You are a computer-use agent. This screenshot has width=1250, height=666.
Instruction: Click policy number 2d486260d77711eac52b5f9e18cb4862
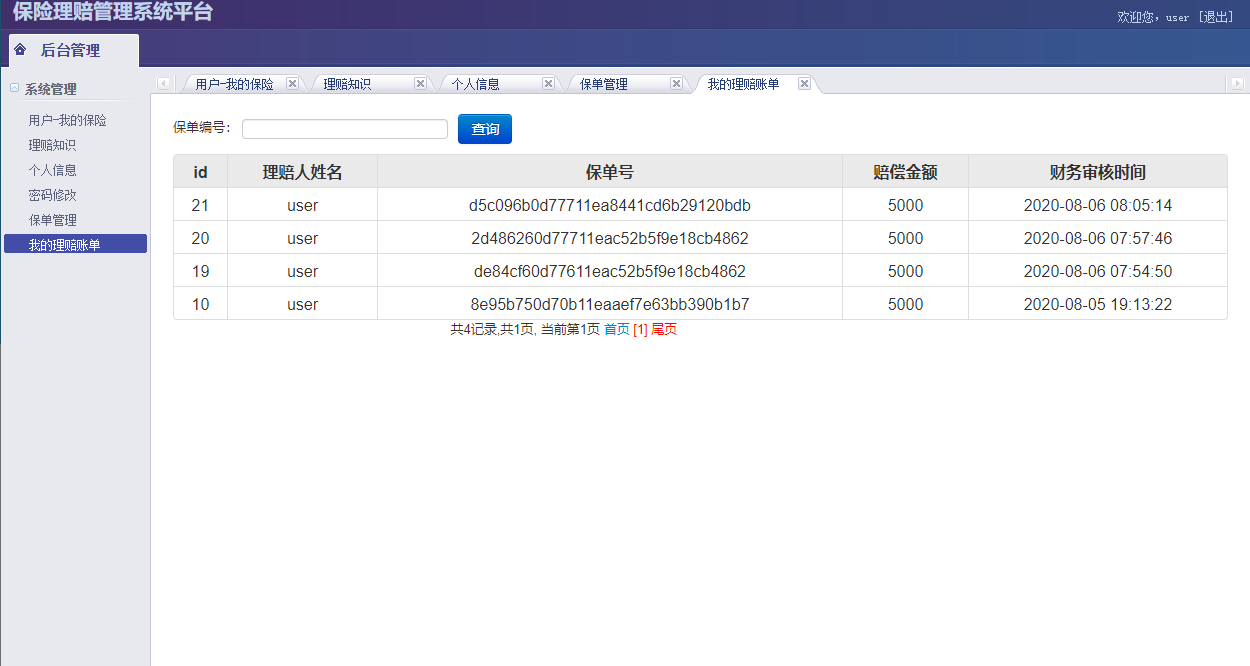pyautogui.click(x=610, y=238)
